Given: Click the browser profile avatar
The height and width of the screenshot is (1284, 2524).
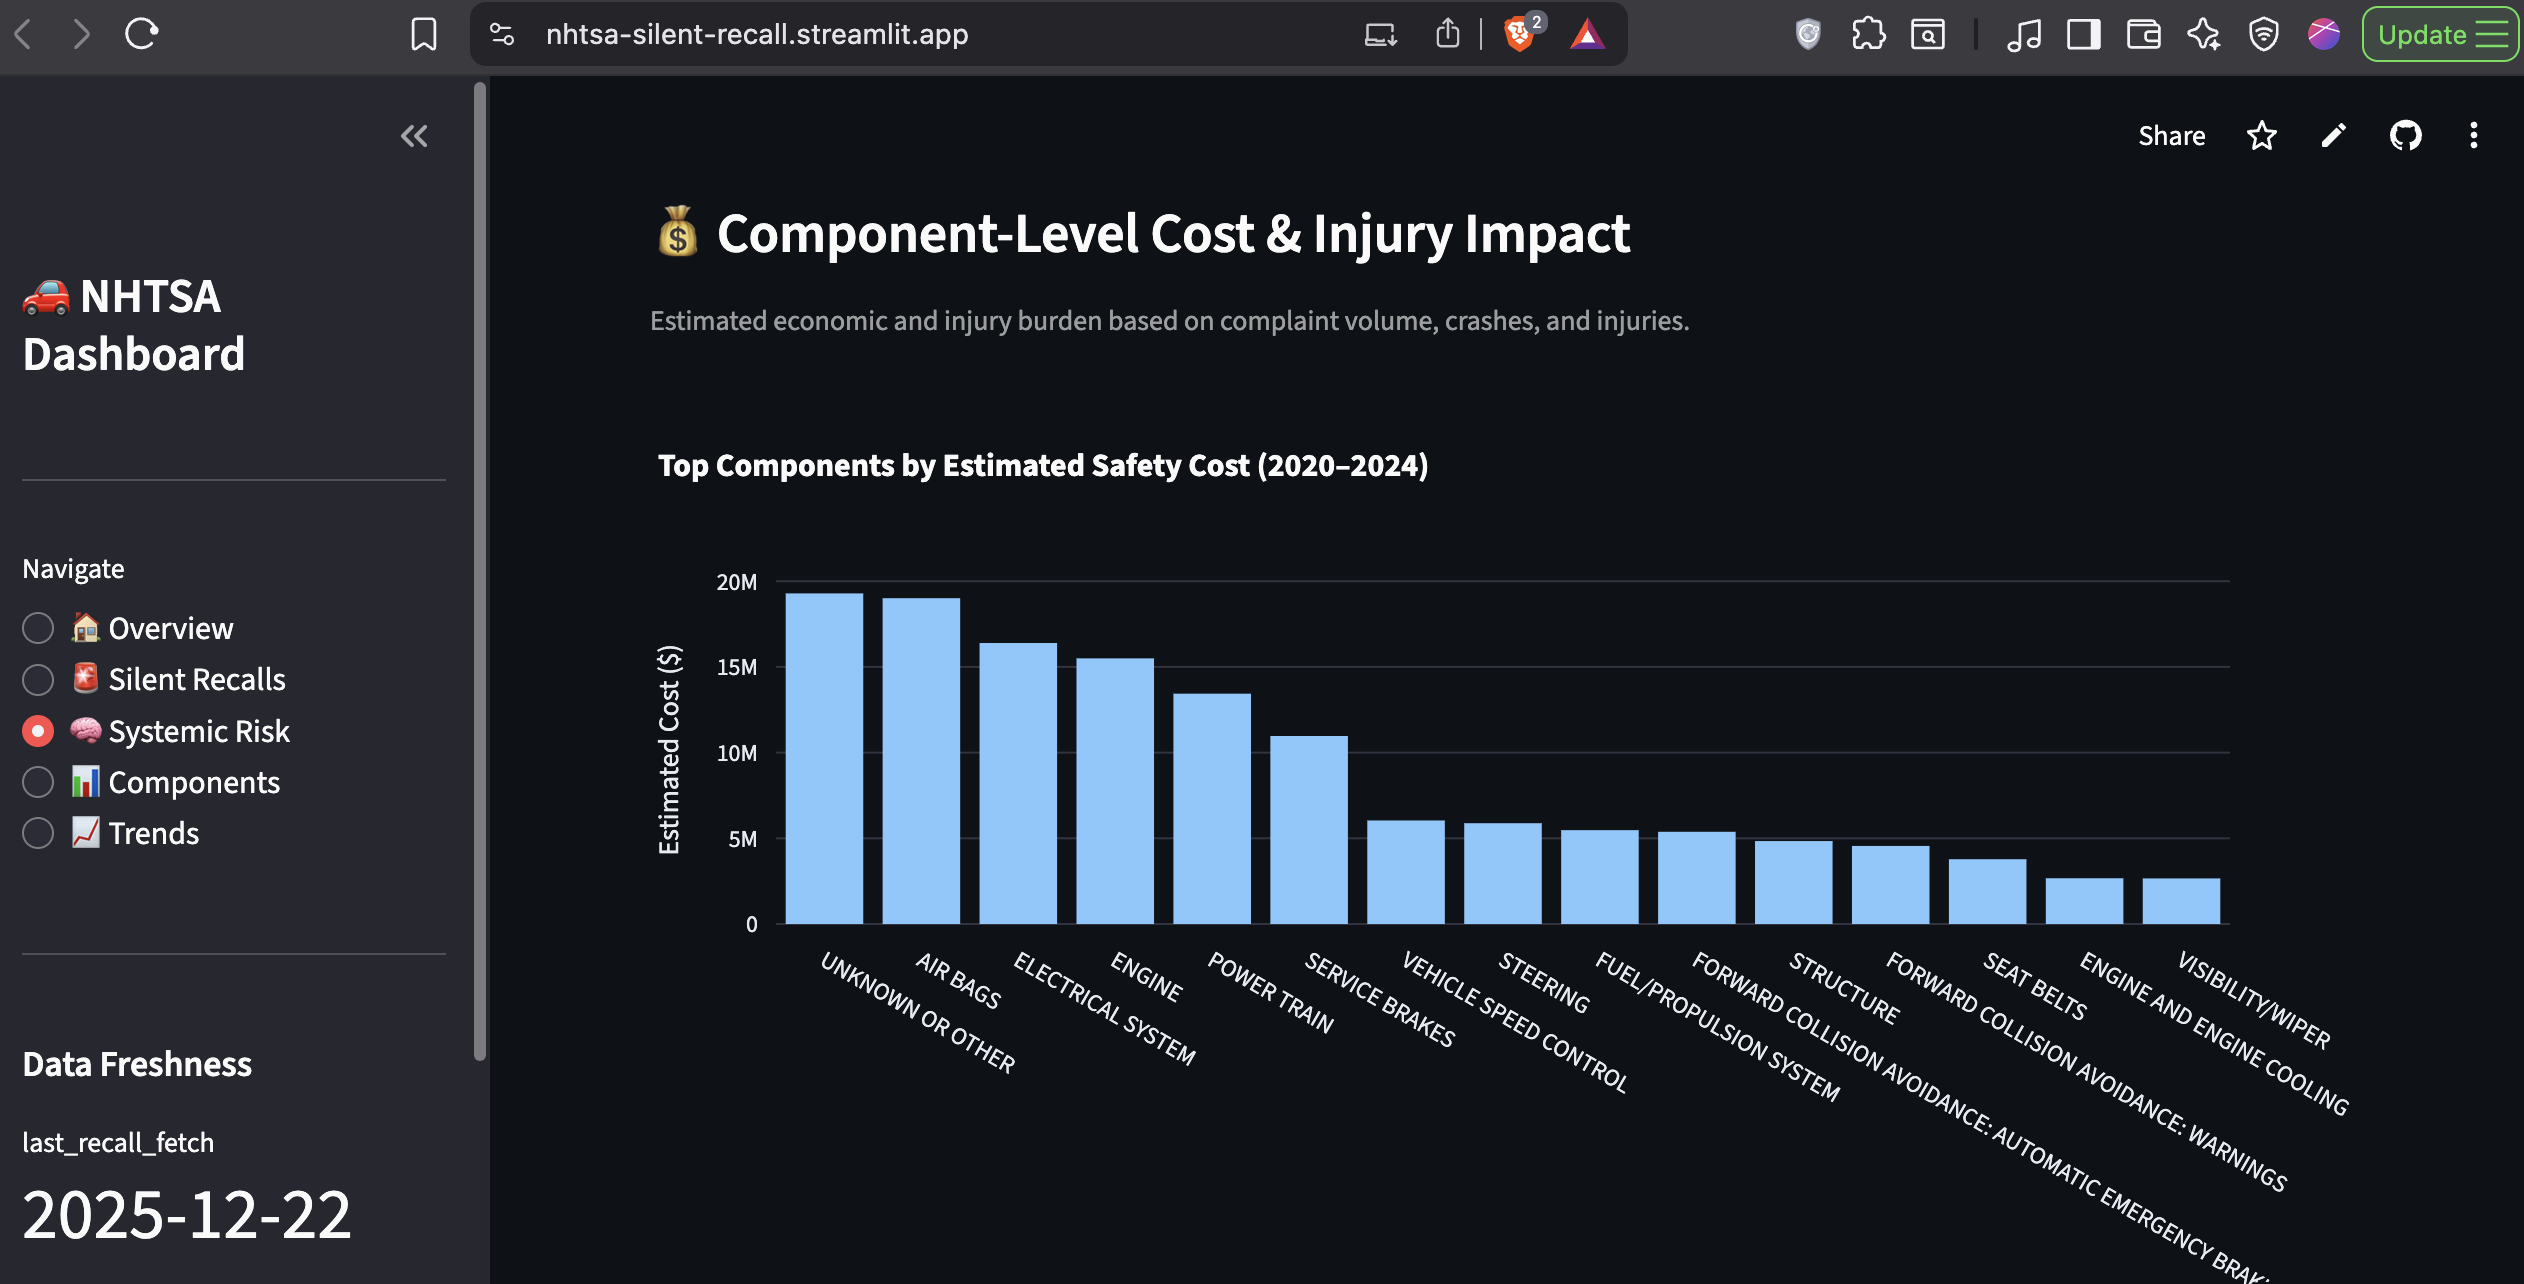Looking at the screenshot, I should (x=2322, y=33).
